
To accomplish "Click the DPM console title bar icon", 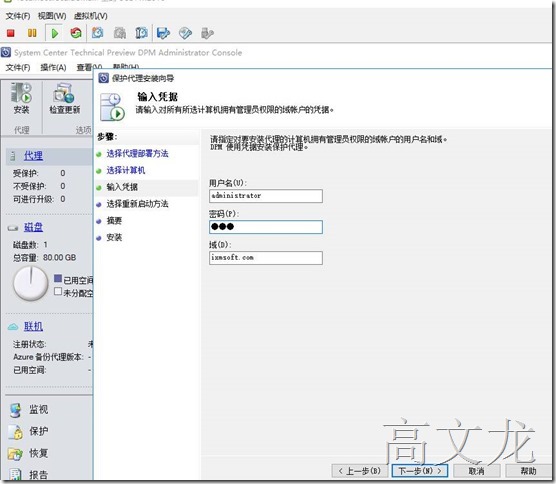I will [6, 52].
